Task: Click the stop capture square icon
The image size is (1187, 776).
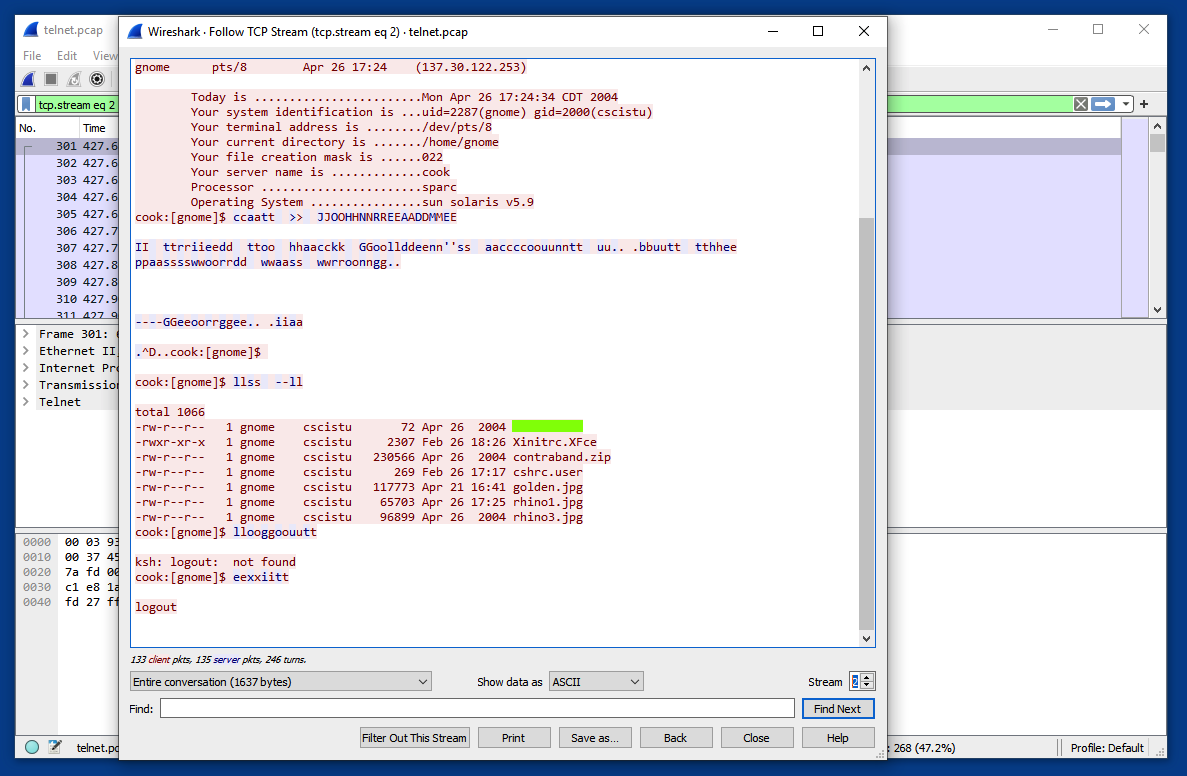Action: tap(51, 79)
